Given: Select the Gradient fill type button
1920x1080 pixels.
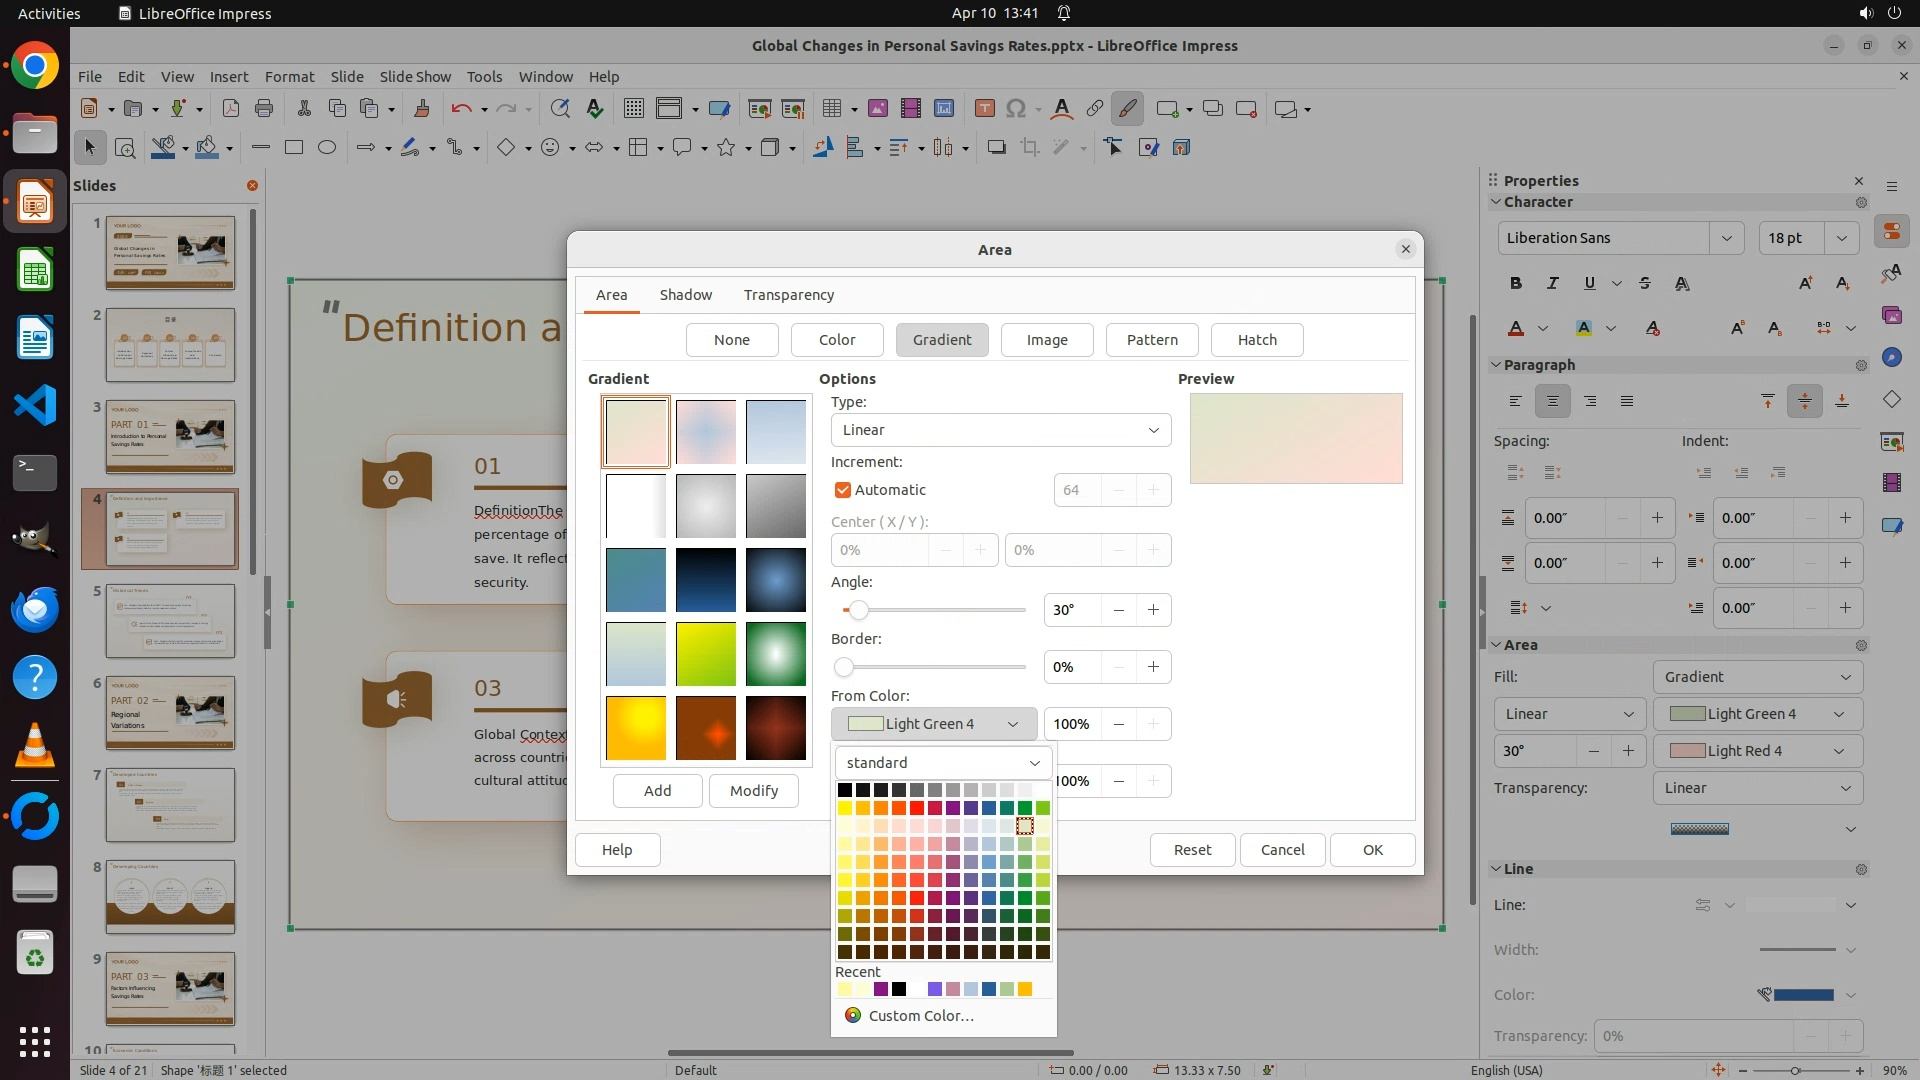Looking at the screenshot, I should click(941, 340).
